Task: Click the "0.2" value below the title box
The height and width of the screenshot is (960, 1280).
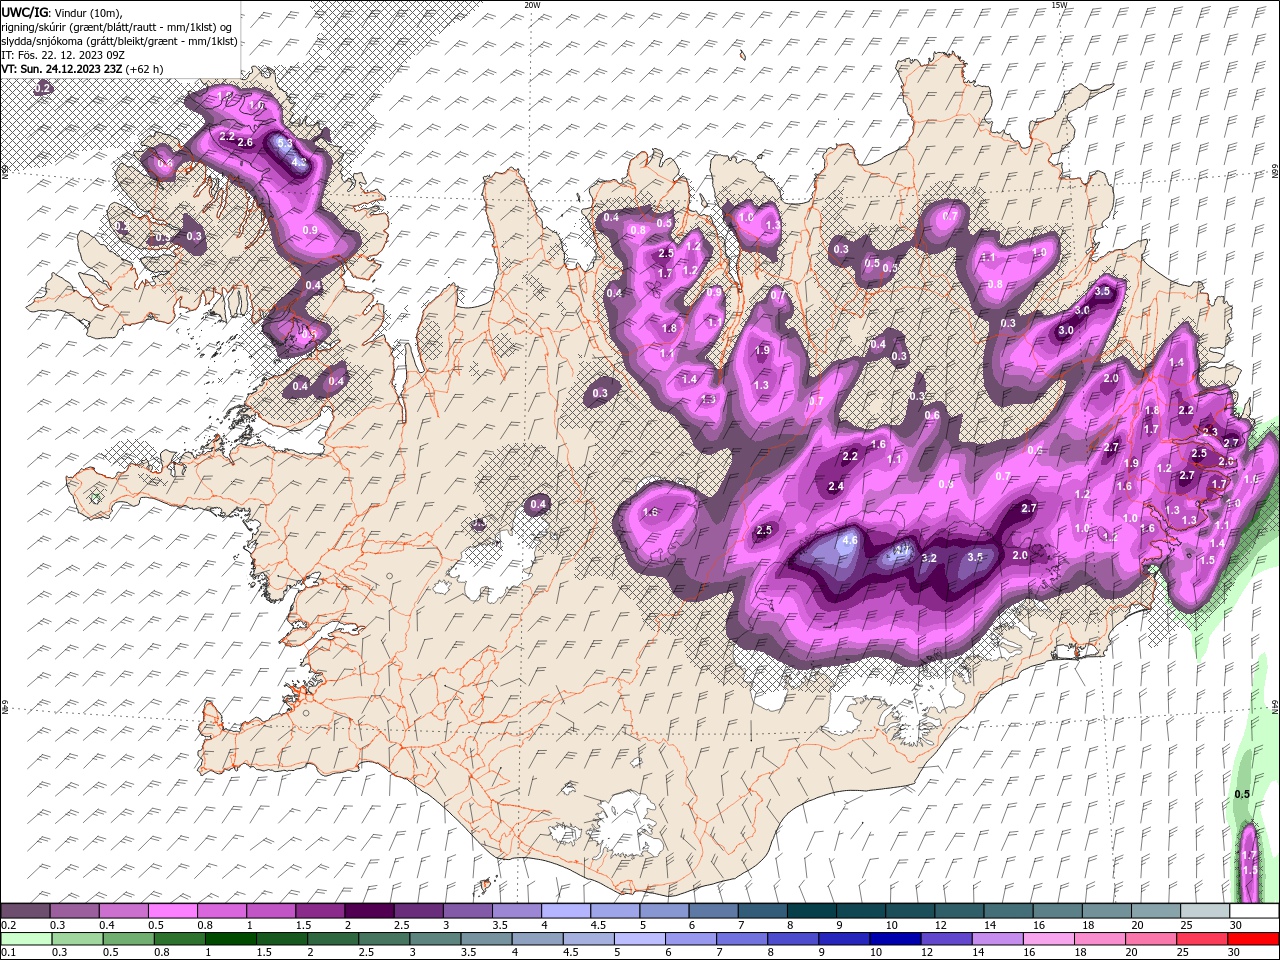Action: (x=43, y=88)
